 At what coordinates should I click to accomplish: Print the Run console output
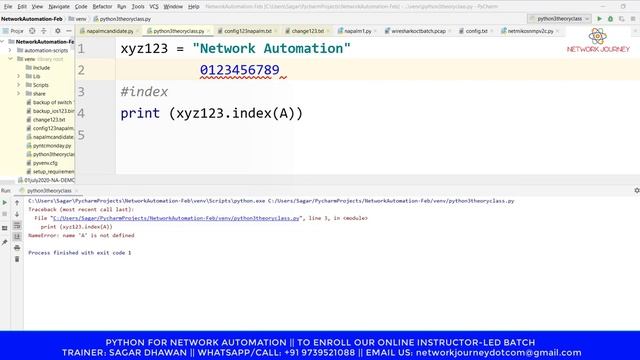(x=17, y=248)
